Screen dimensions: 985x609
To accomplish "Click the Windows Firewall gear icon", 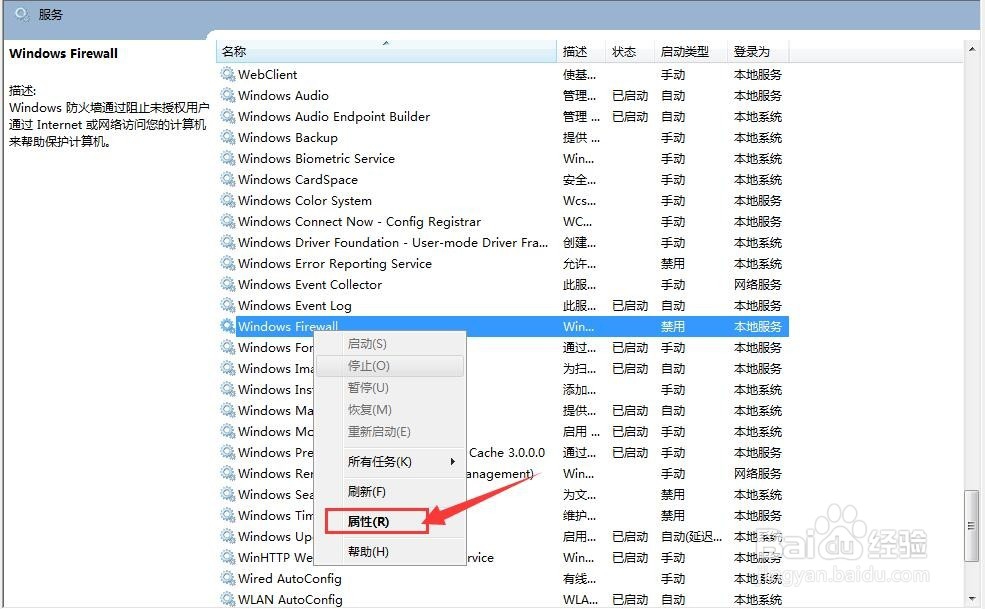I will tap(227, 326).
